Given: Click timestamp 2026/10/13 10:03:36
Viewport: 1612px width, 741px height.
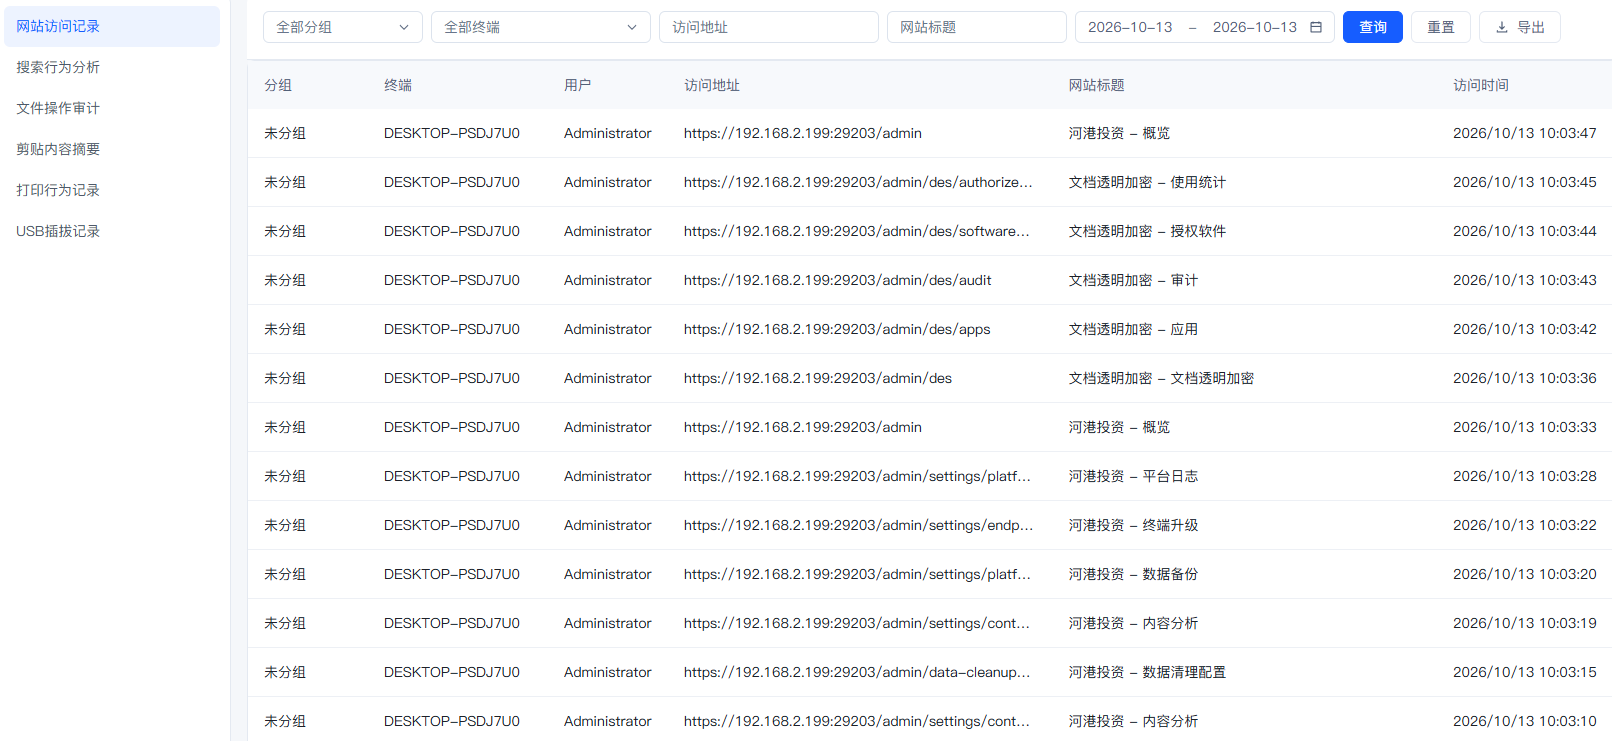Looking at the screenshot, I should [x=1525, y=378].
